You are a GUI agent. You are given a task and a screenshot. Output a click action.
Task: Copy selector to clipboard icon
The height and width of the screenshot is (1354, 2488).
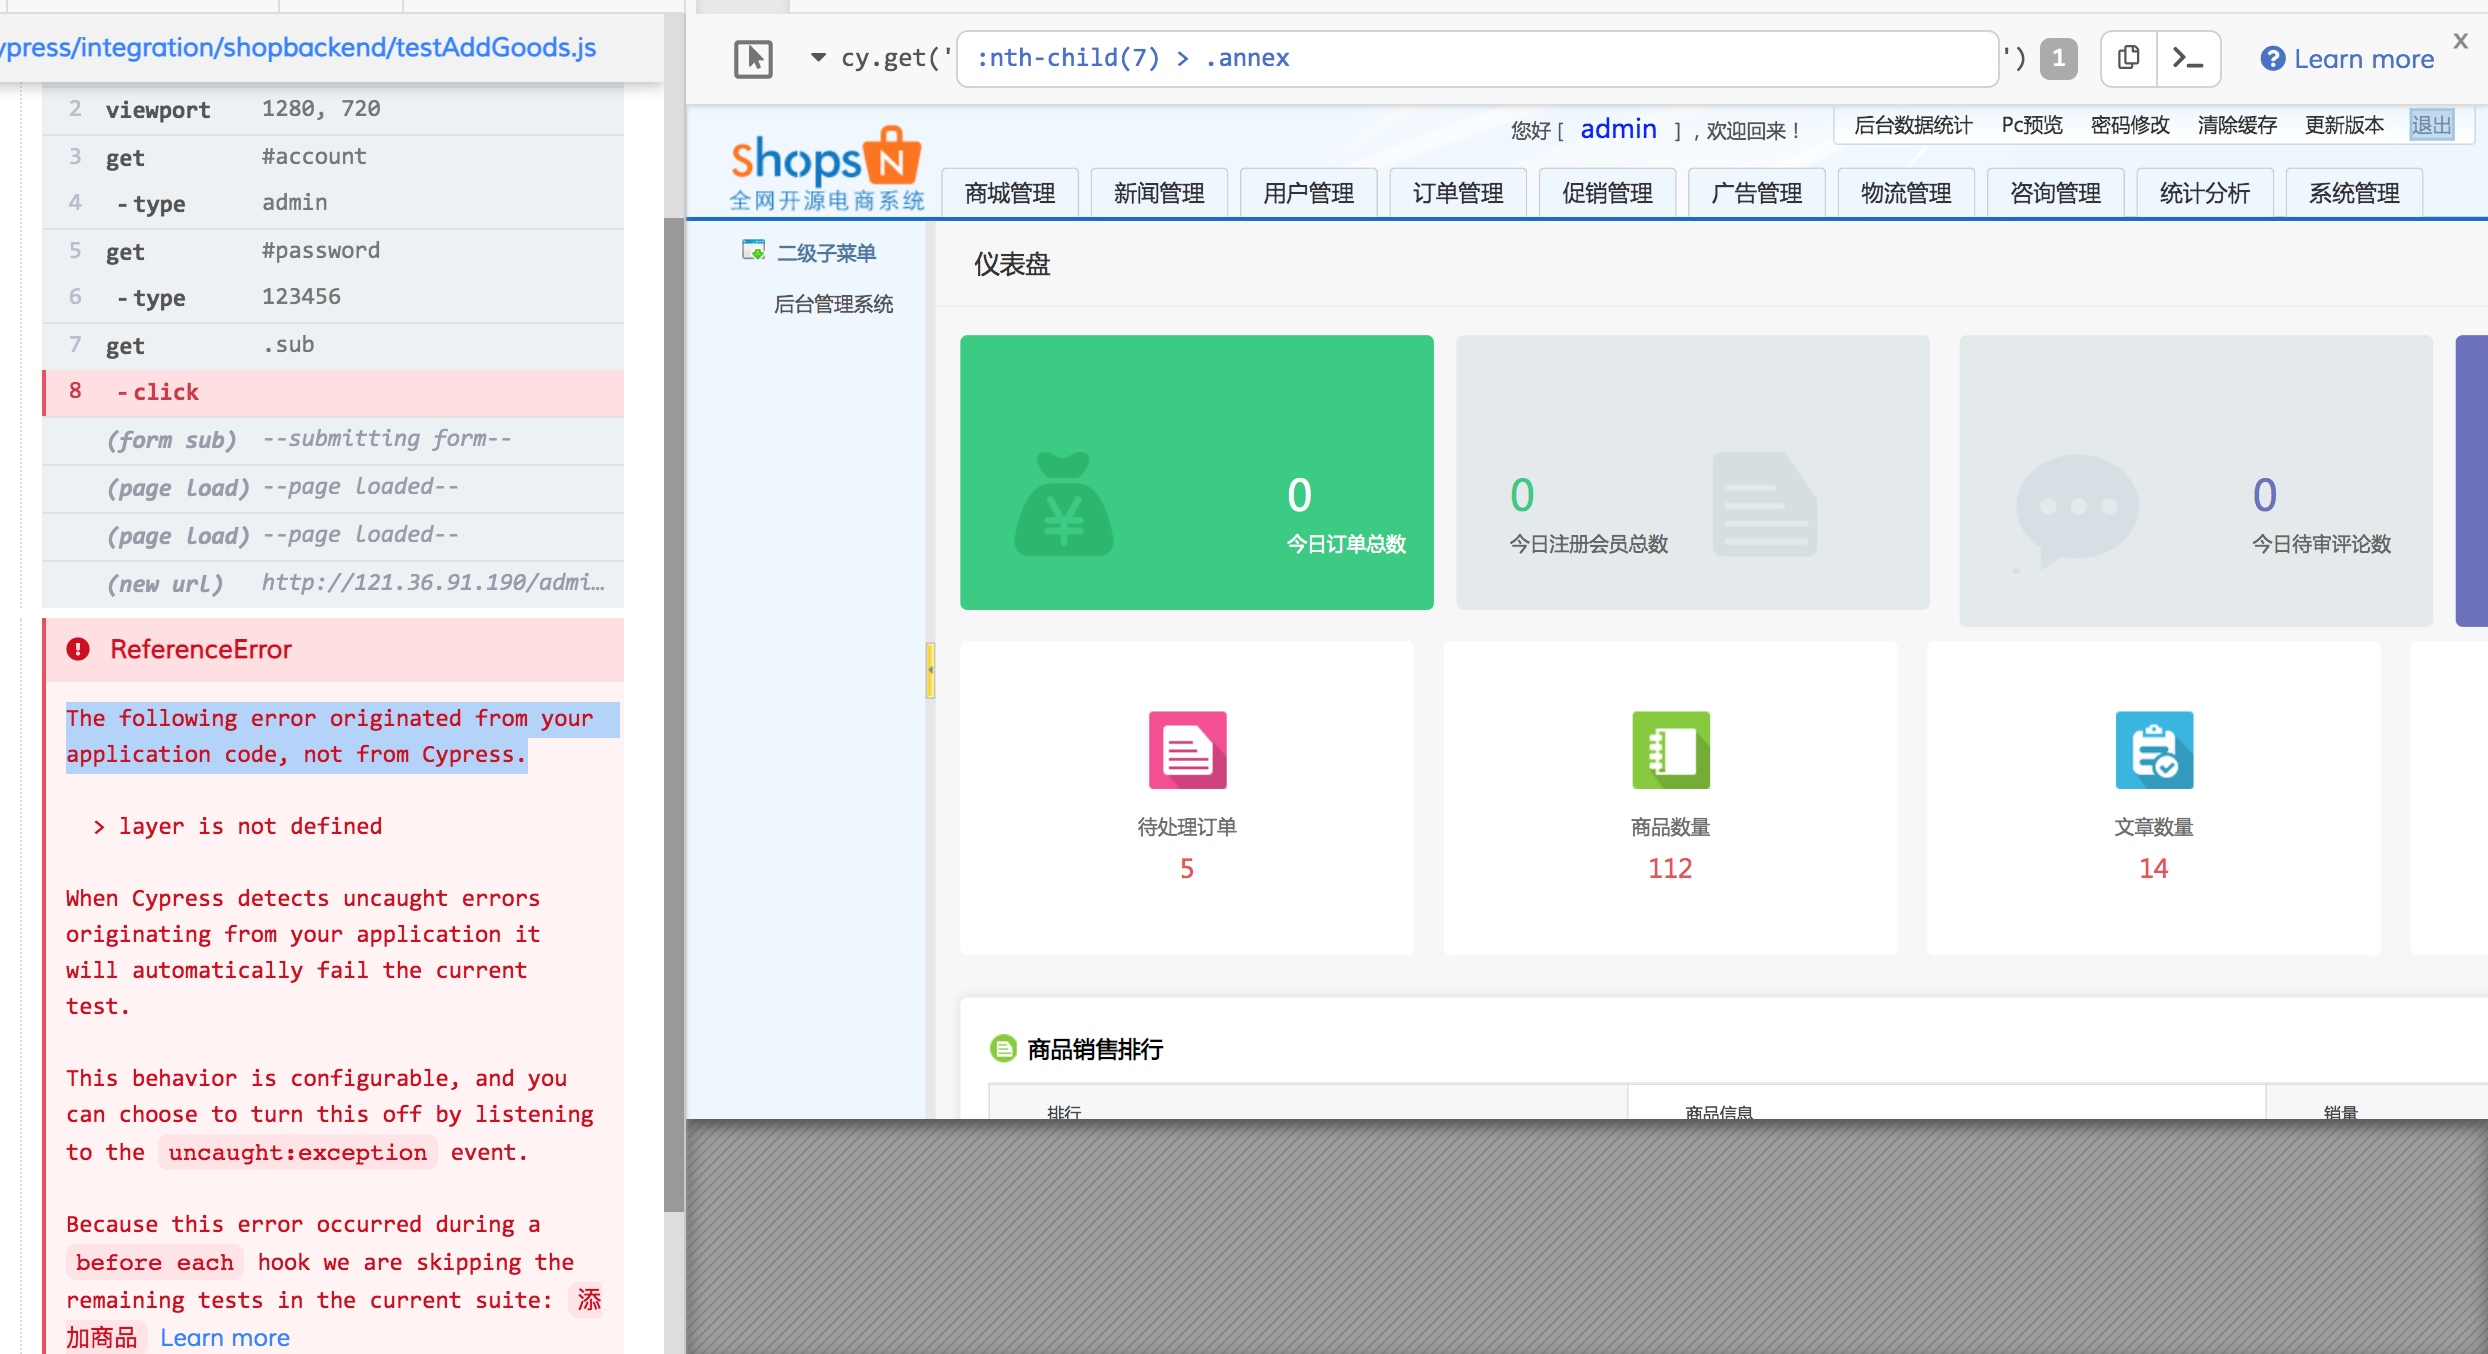2128,58
